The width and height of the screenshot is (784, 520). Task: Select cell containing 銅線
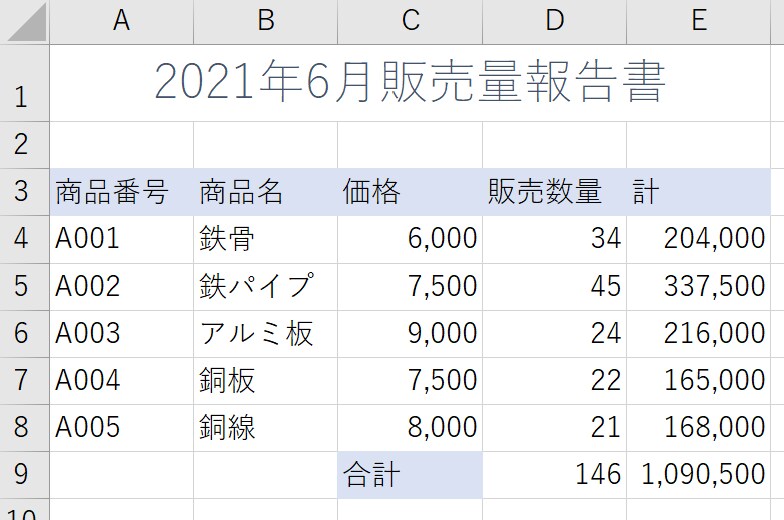click(x=266, y=428)
